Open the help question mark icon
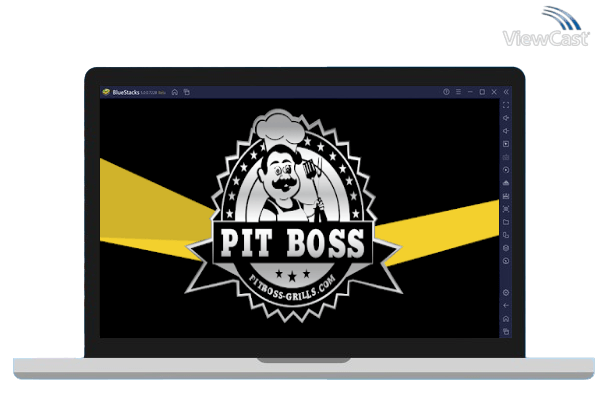The width and height of the screenshot is (602, 414). [446, 92]
